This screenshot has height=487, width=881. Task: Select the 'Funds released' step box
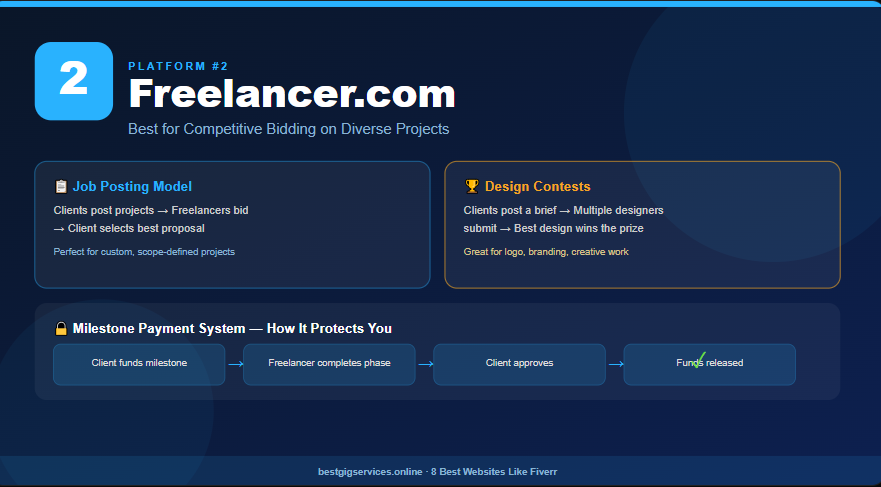pyautogui.click(x=710, y=365)
